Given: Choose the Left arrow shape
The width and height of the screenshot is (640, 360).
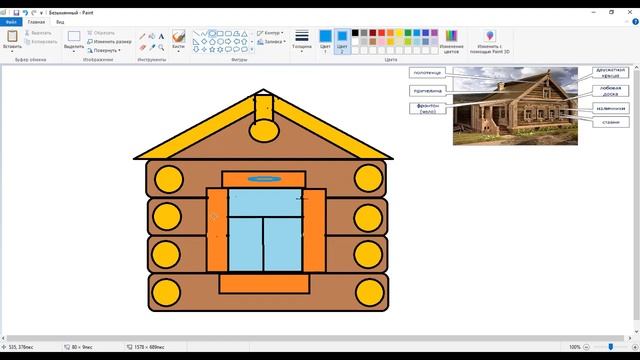Looking at the screenshot, I should pos(236,42).
